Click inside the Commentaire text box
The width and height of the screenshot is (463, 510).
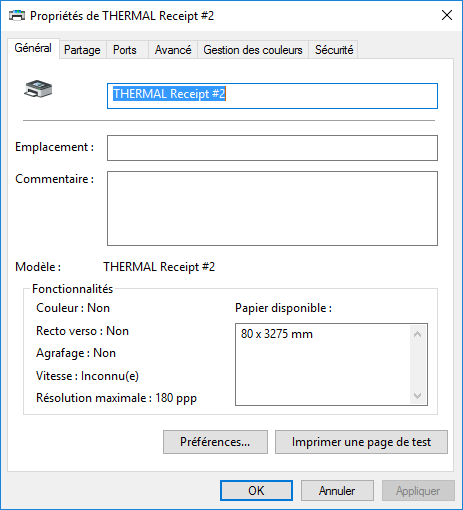click(272, 209)
